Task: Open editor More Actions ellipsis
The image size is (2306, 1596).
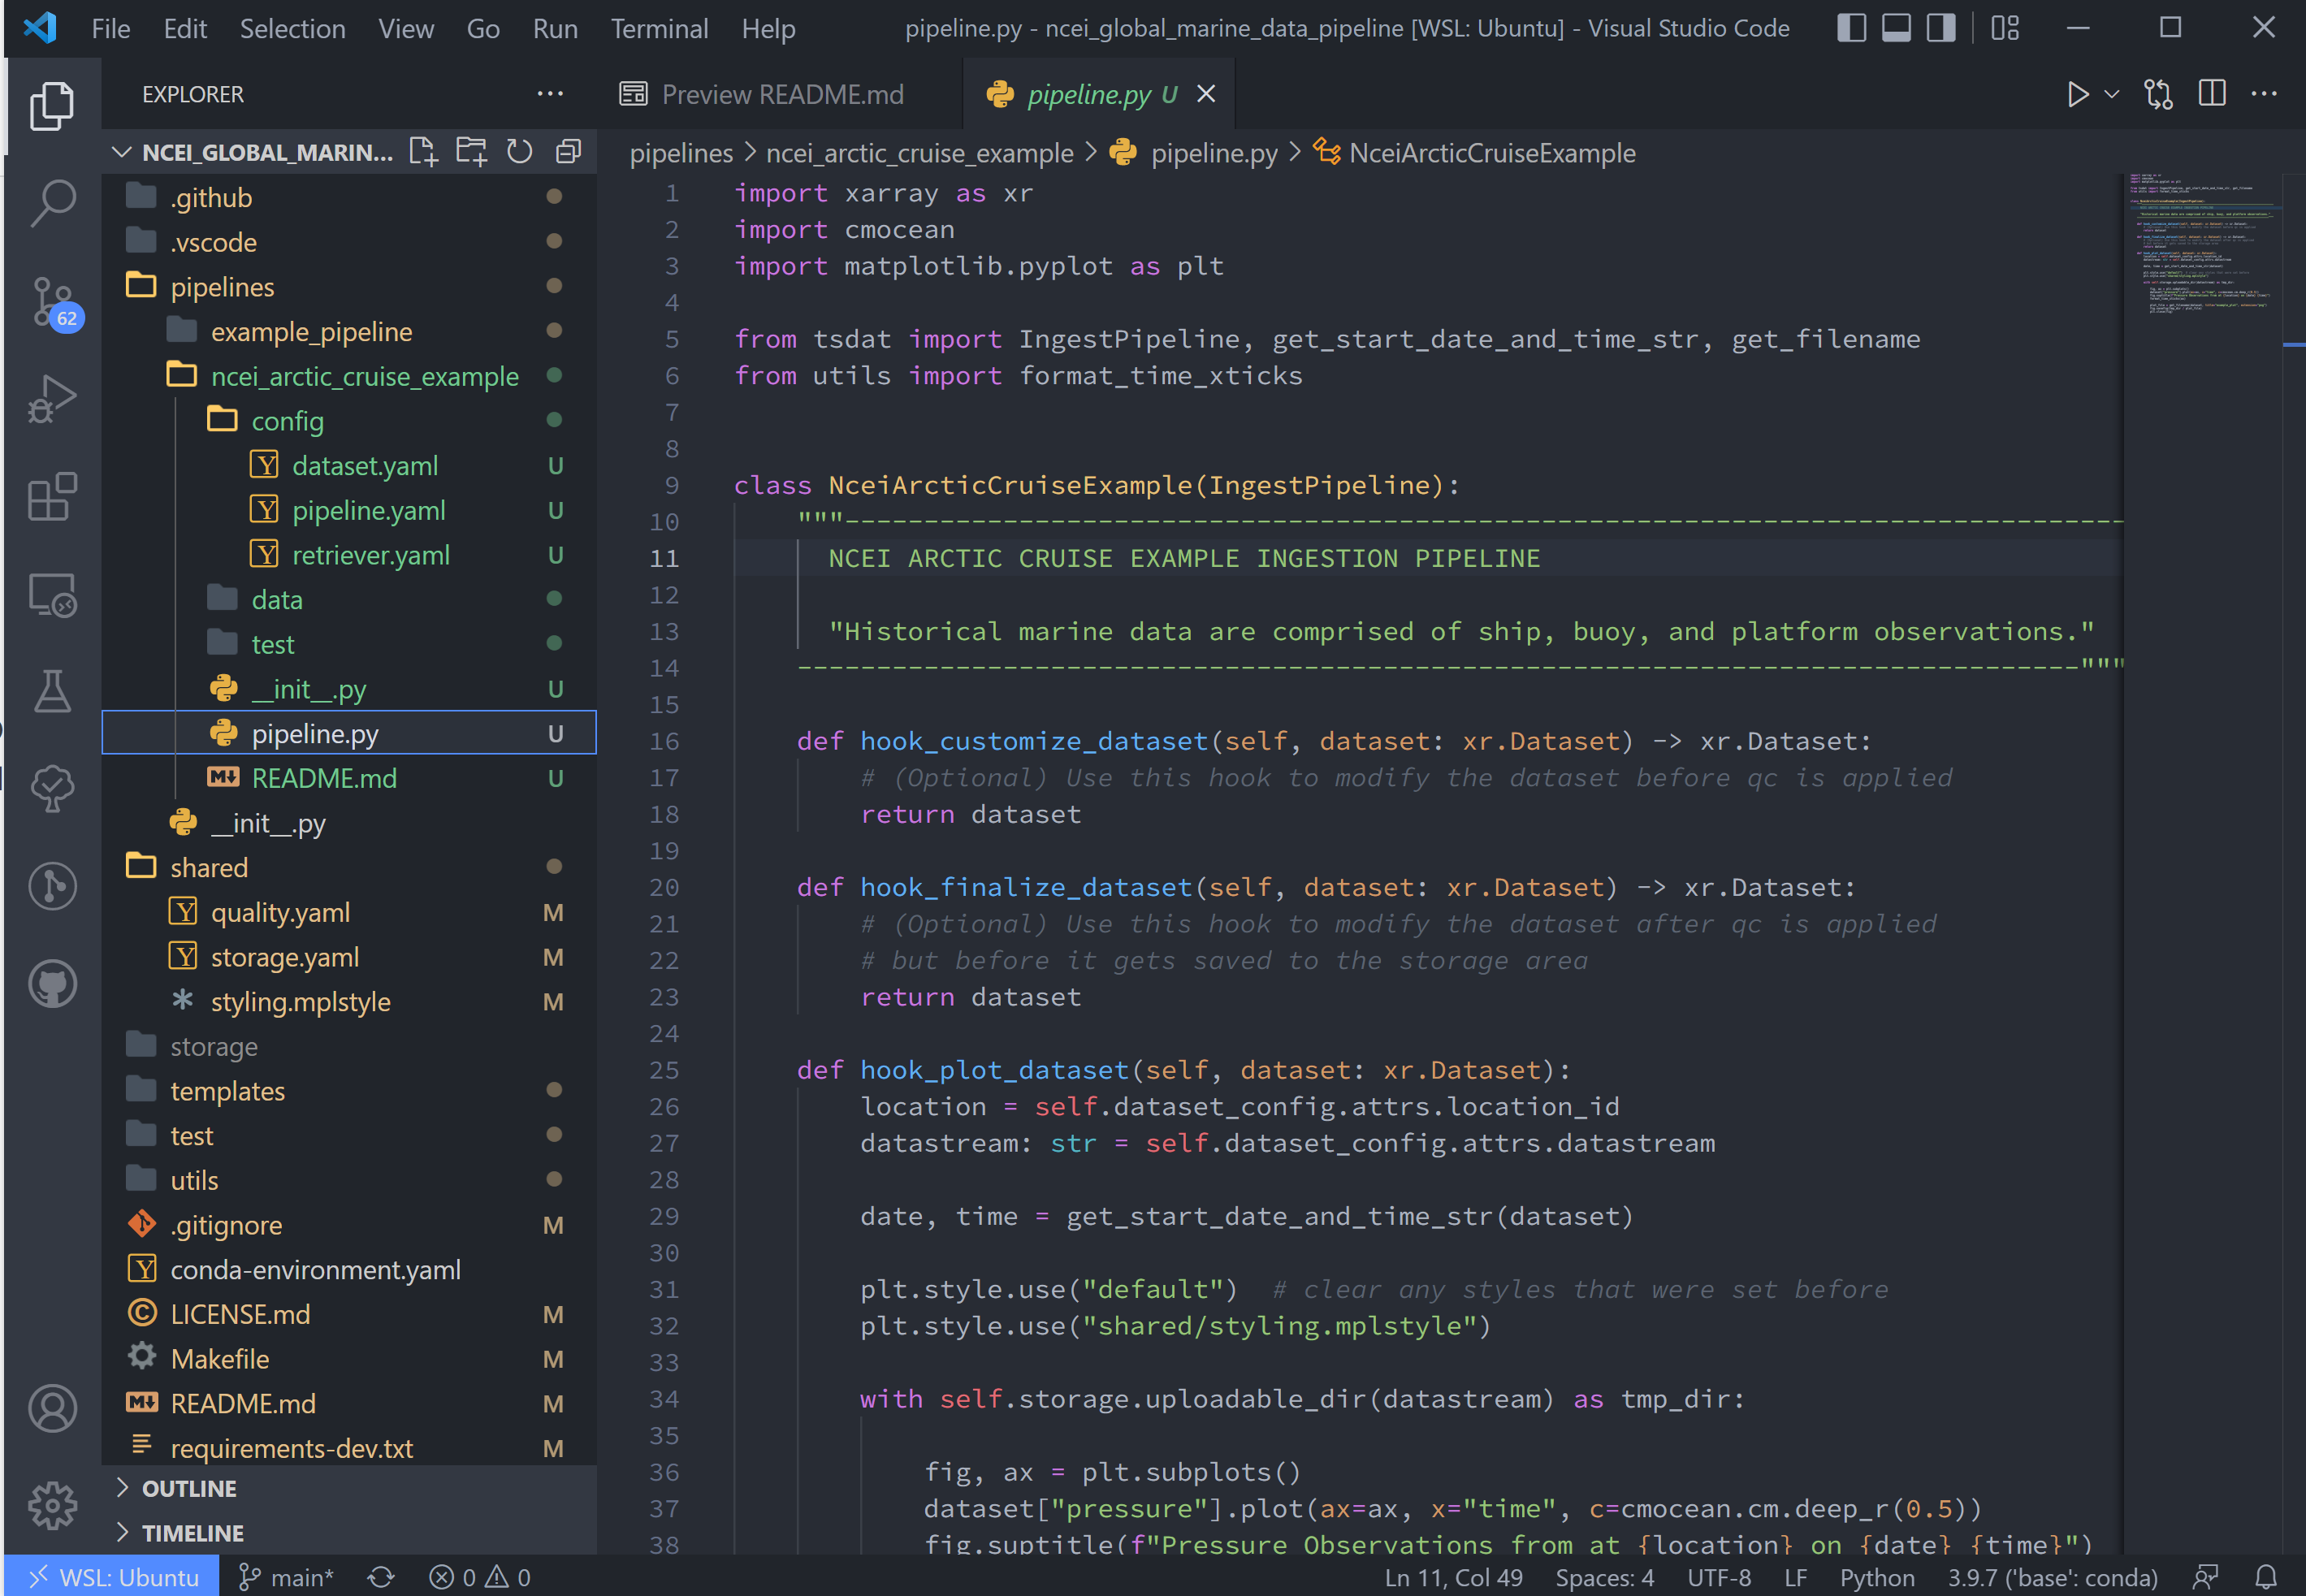Action: [2264, 94]
